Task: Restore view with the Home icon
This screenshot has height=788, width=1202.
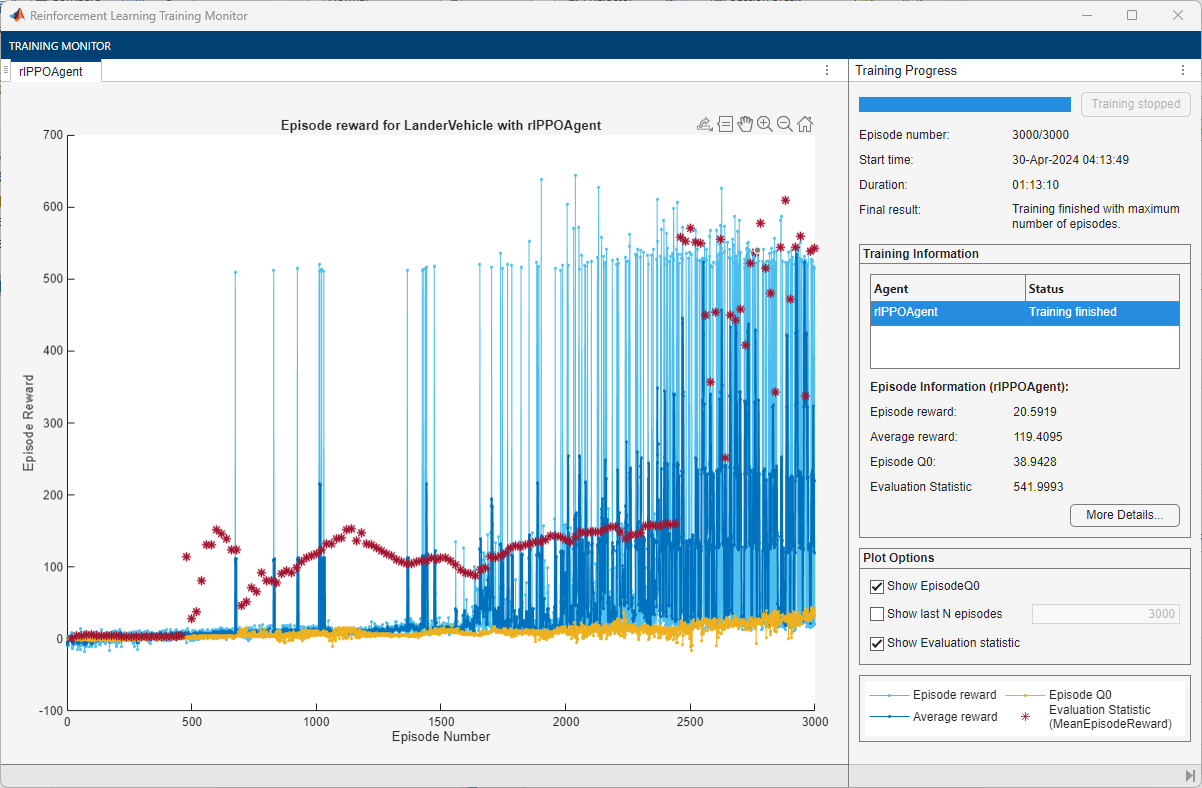Action: click(x=805, y=124)
